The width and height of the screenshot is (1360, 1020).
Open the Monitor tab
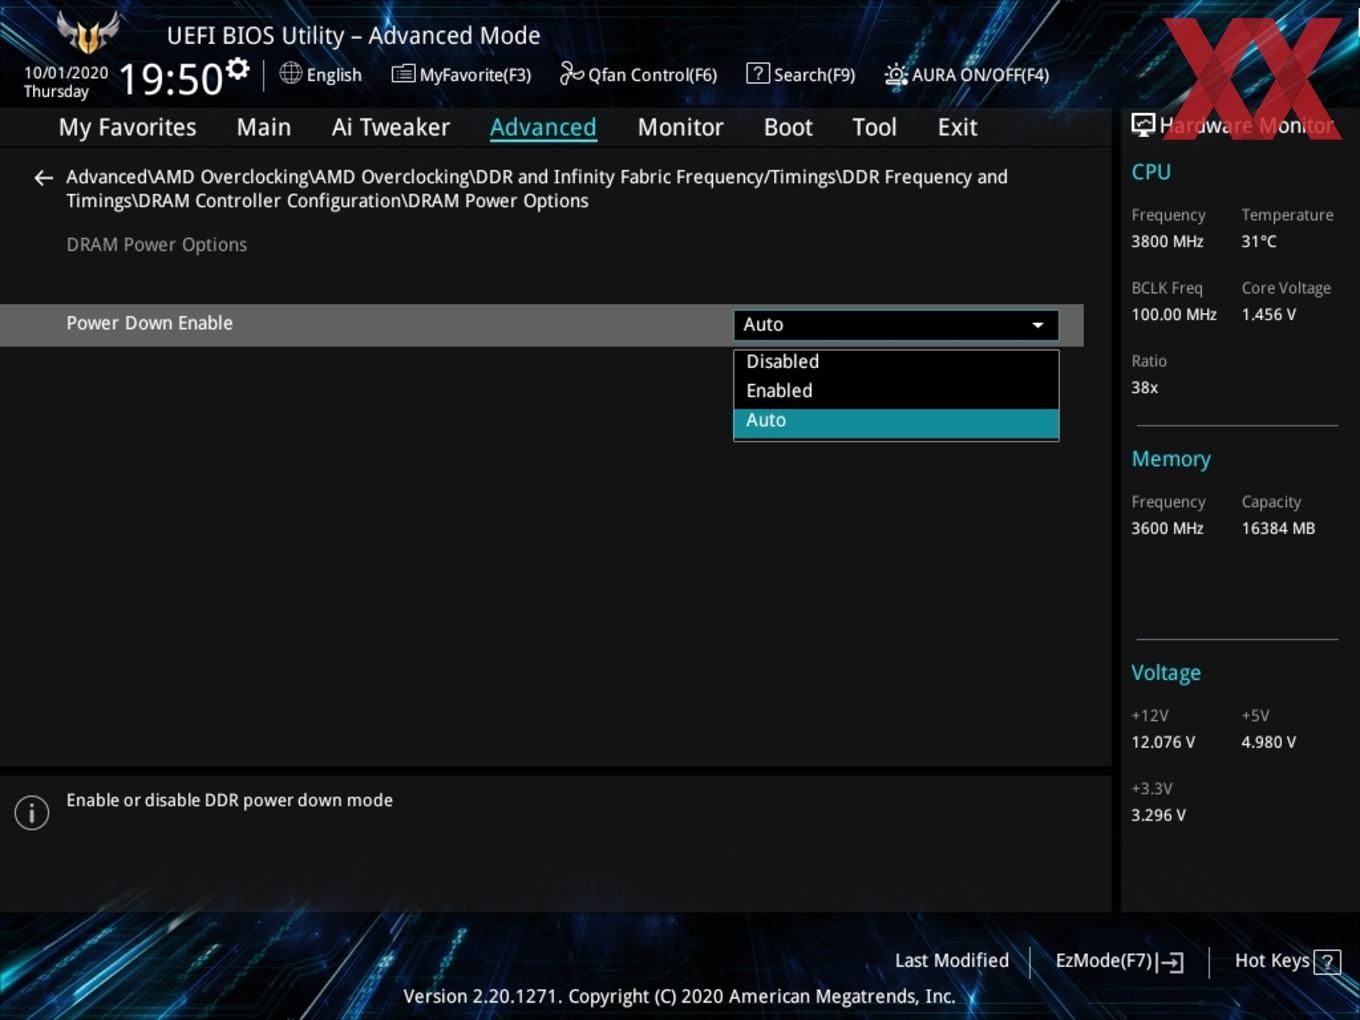(680, 127)
